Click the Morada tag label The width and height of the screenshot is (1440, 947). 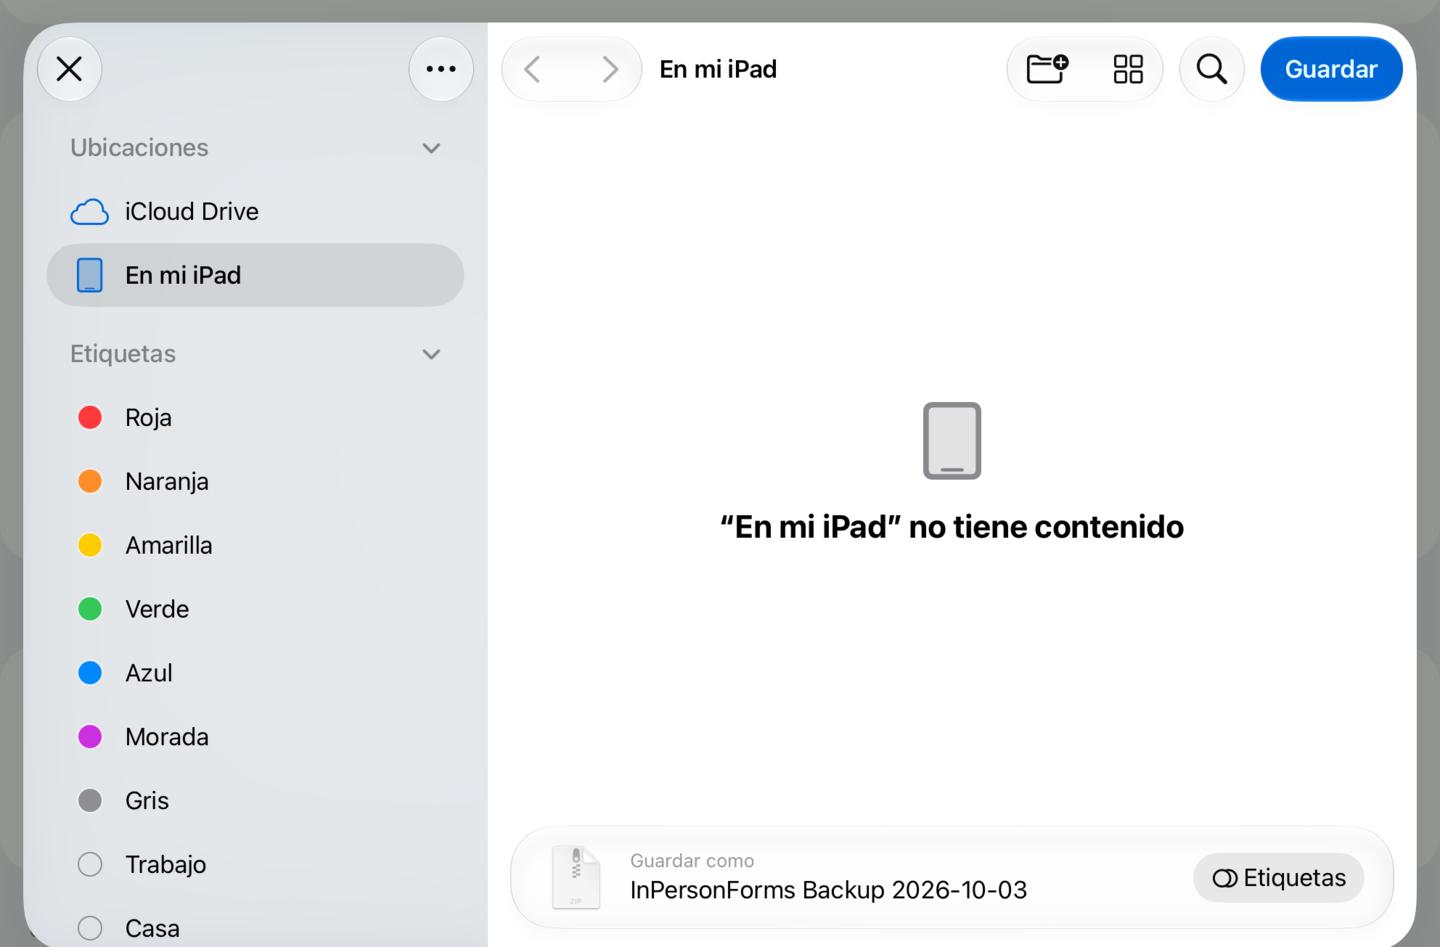coord(167,738)
